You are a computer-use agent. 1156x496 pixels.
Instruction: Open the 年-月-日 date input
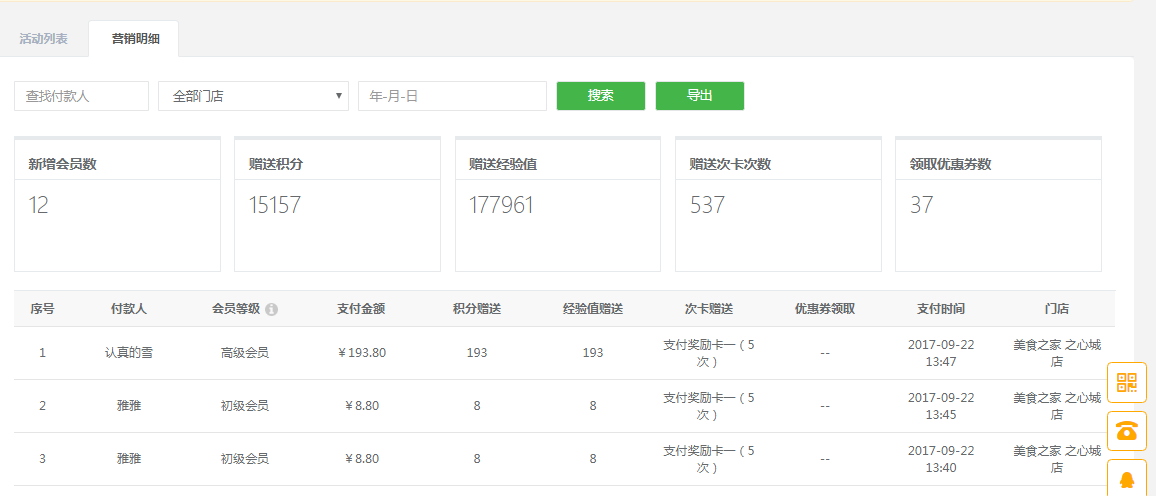coord(452,96)
